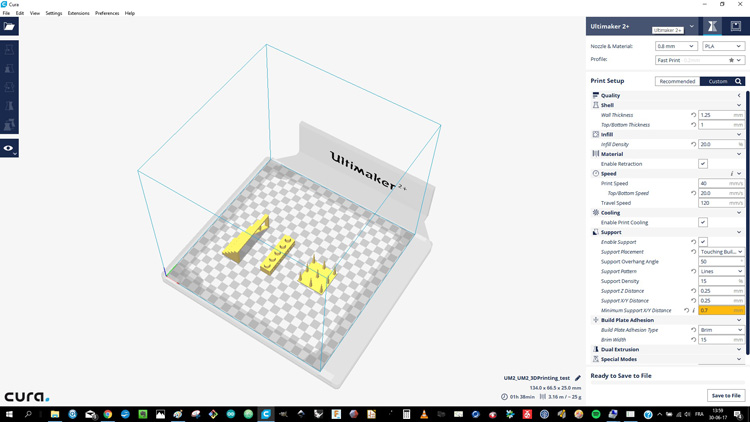This screenshot has width=750, height=422.
Task: Edit job name with the pencil icon
Action: (578, 378)
